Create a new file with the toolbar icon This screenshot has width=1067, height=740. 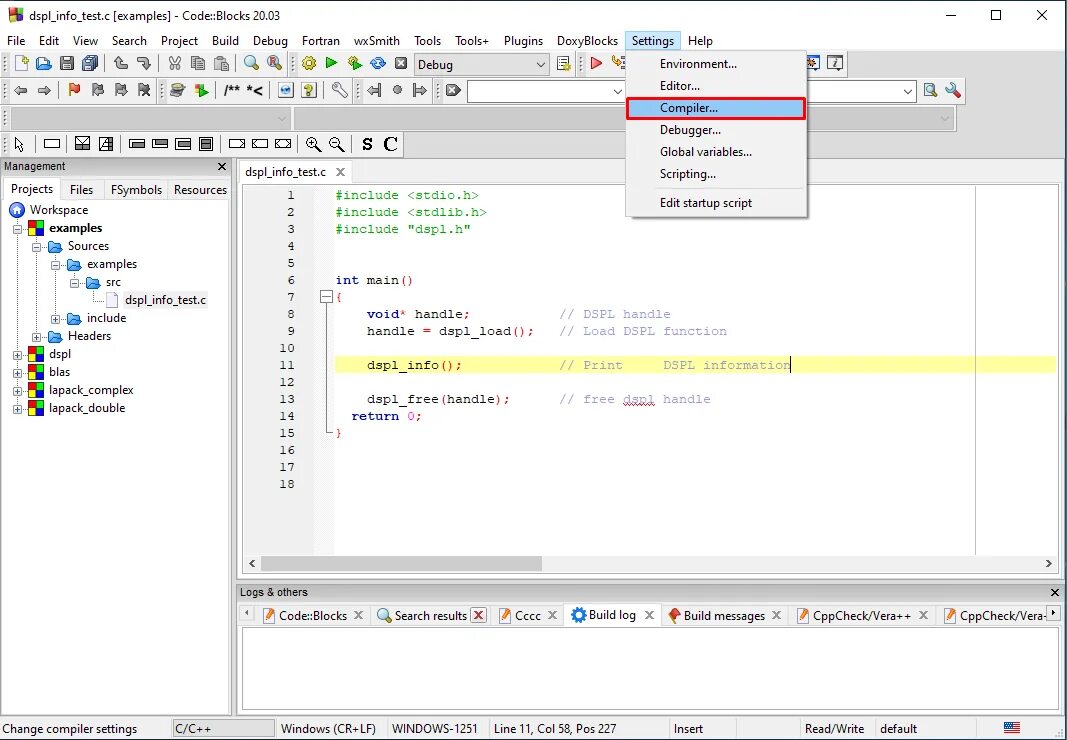pyautogui.click(x=21, y=63)
